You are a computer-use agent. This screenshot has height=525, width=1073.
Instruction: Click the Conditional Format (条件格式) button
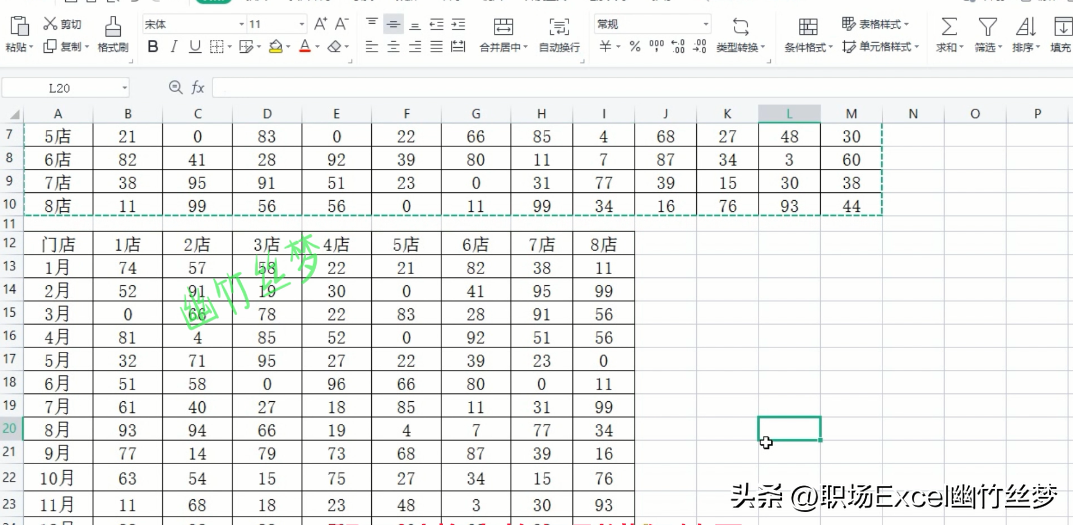(x=808, y=36)
